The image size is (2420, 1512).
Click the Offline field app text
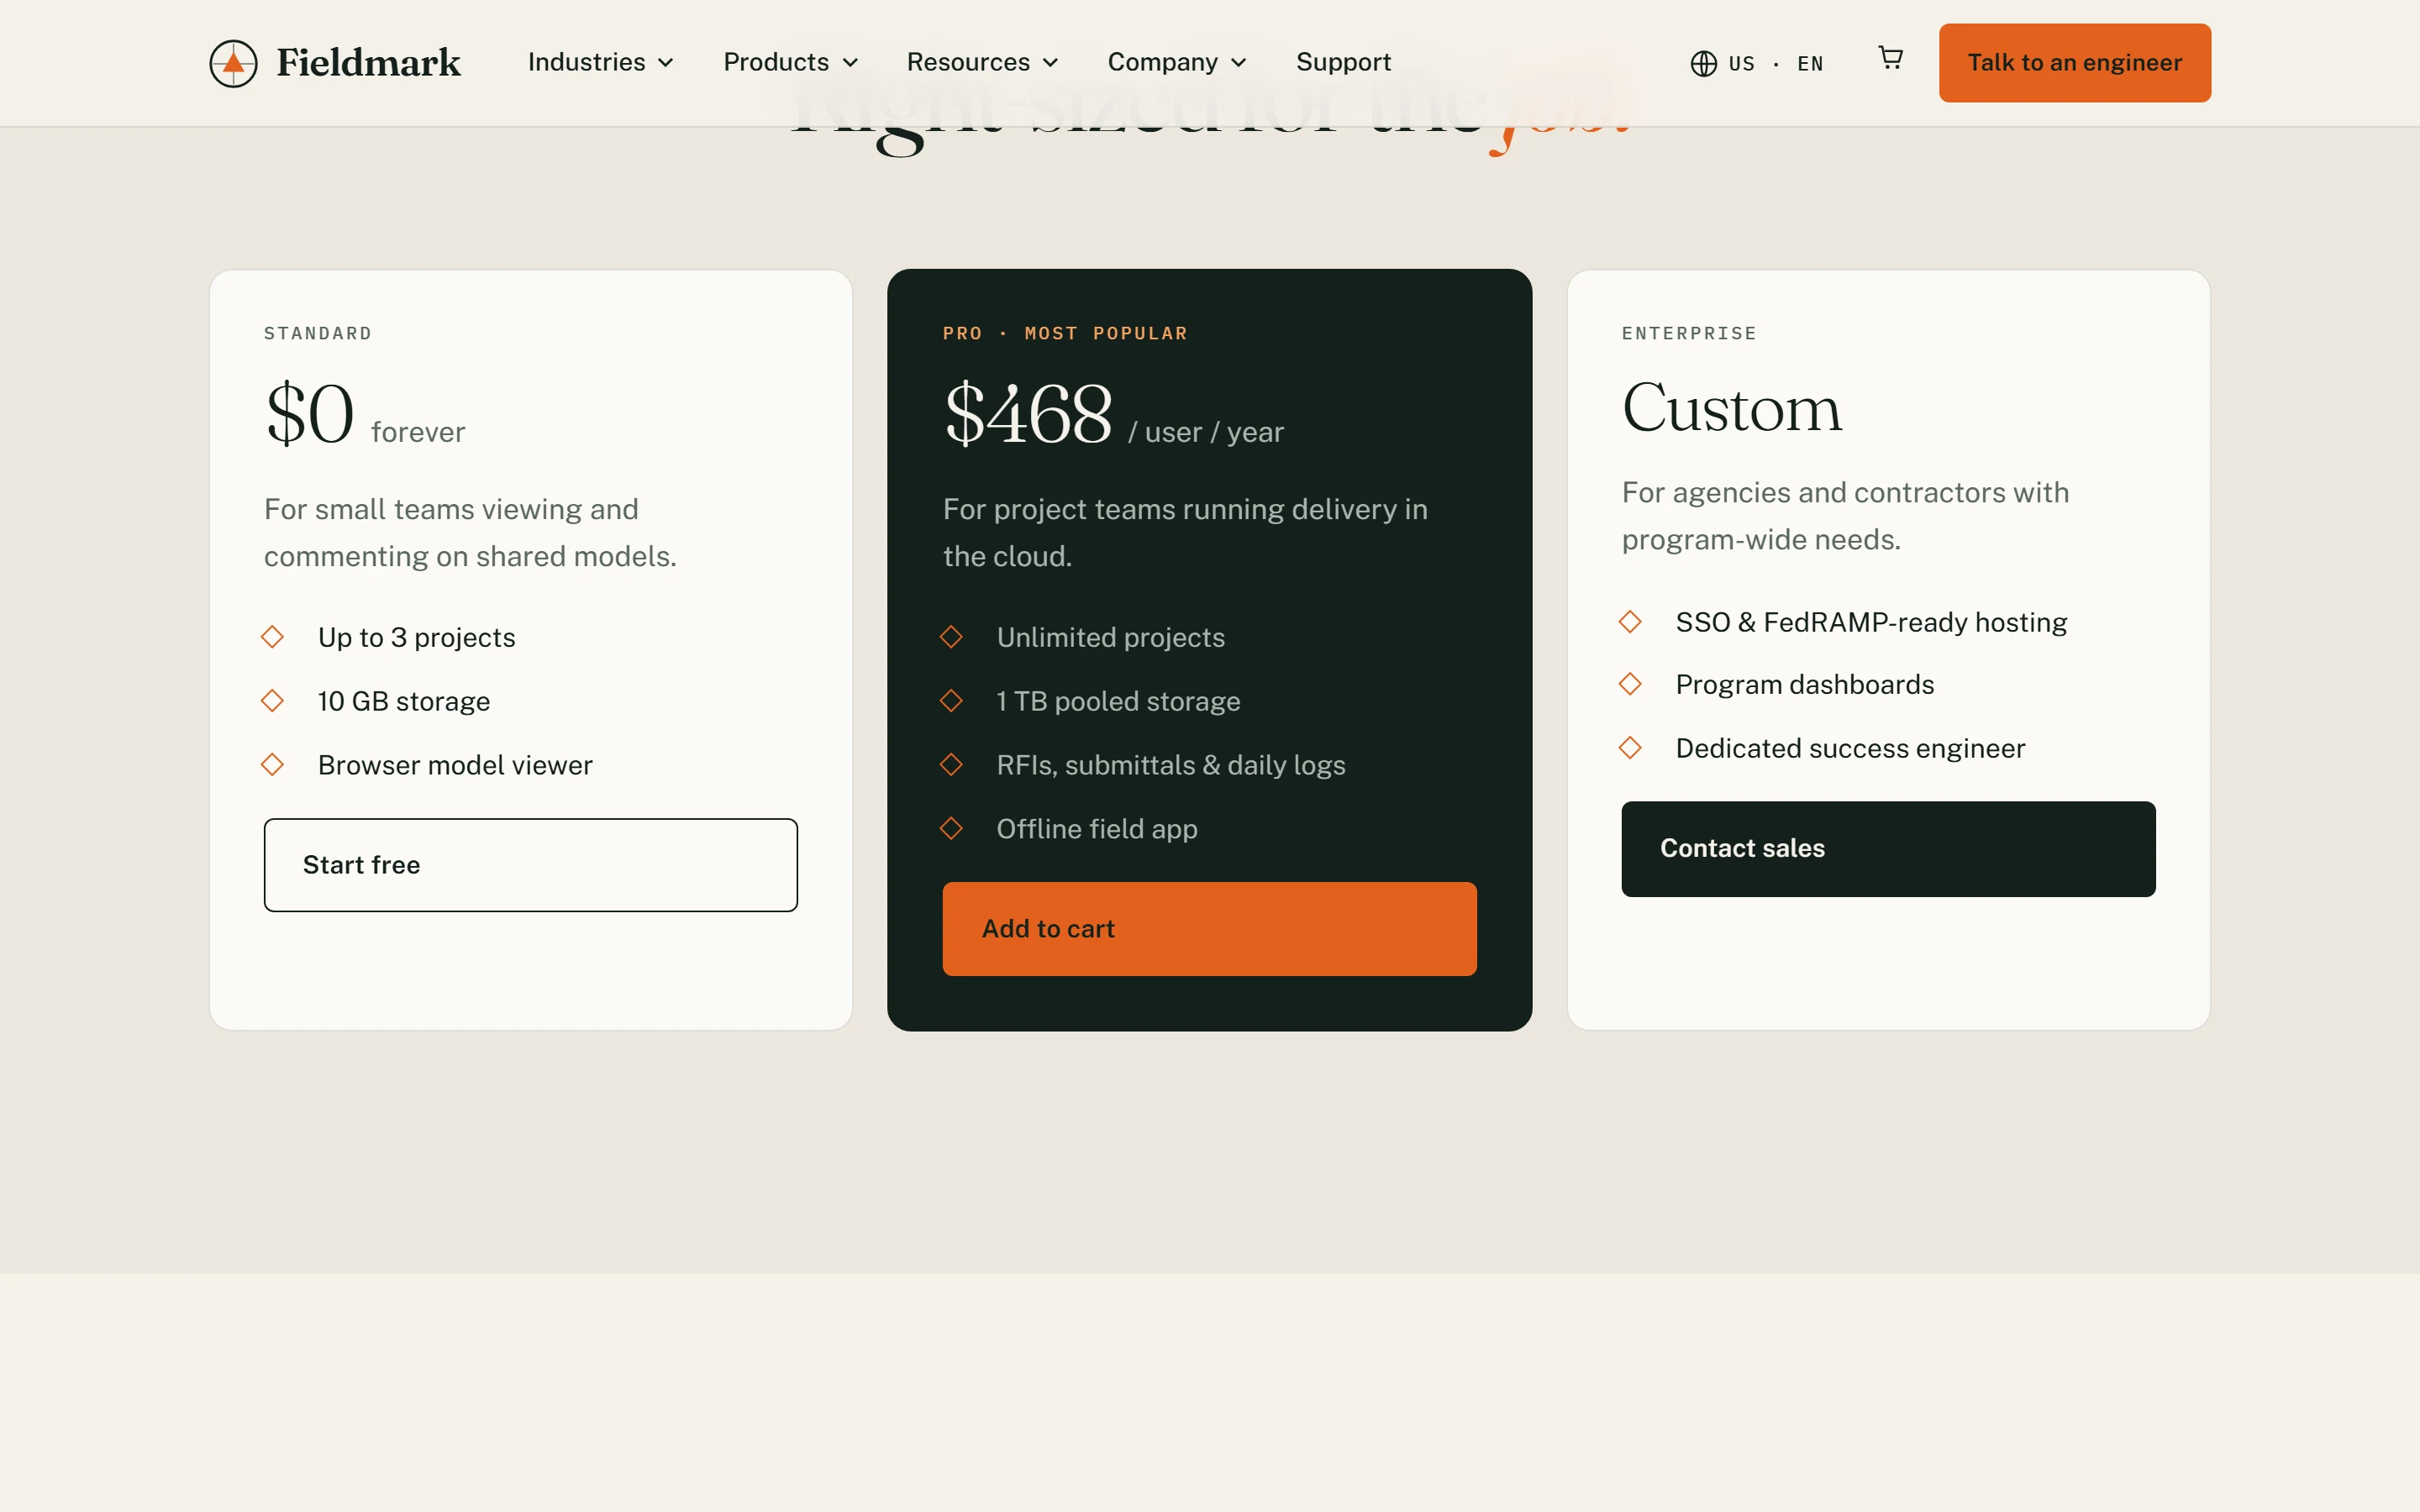1097,829
